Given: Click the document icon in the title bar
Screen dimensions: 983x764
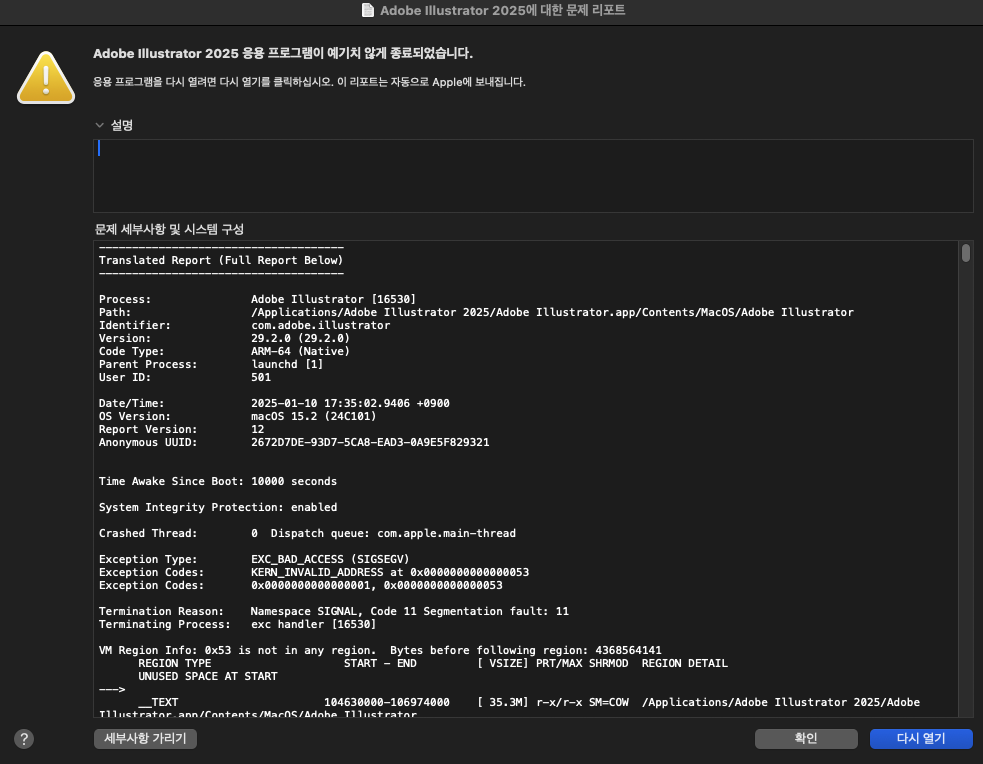Looking at the screenshot, I should (367, 10).
